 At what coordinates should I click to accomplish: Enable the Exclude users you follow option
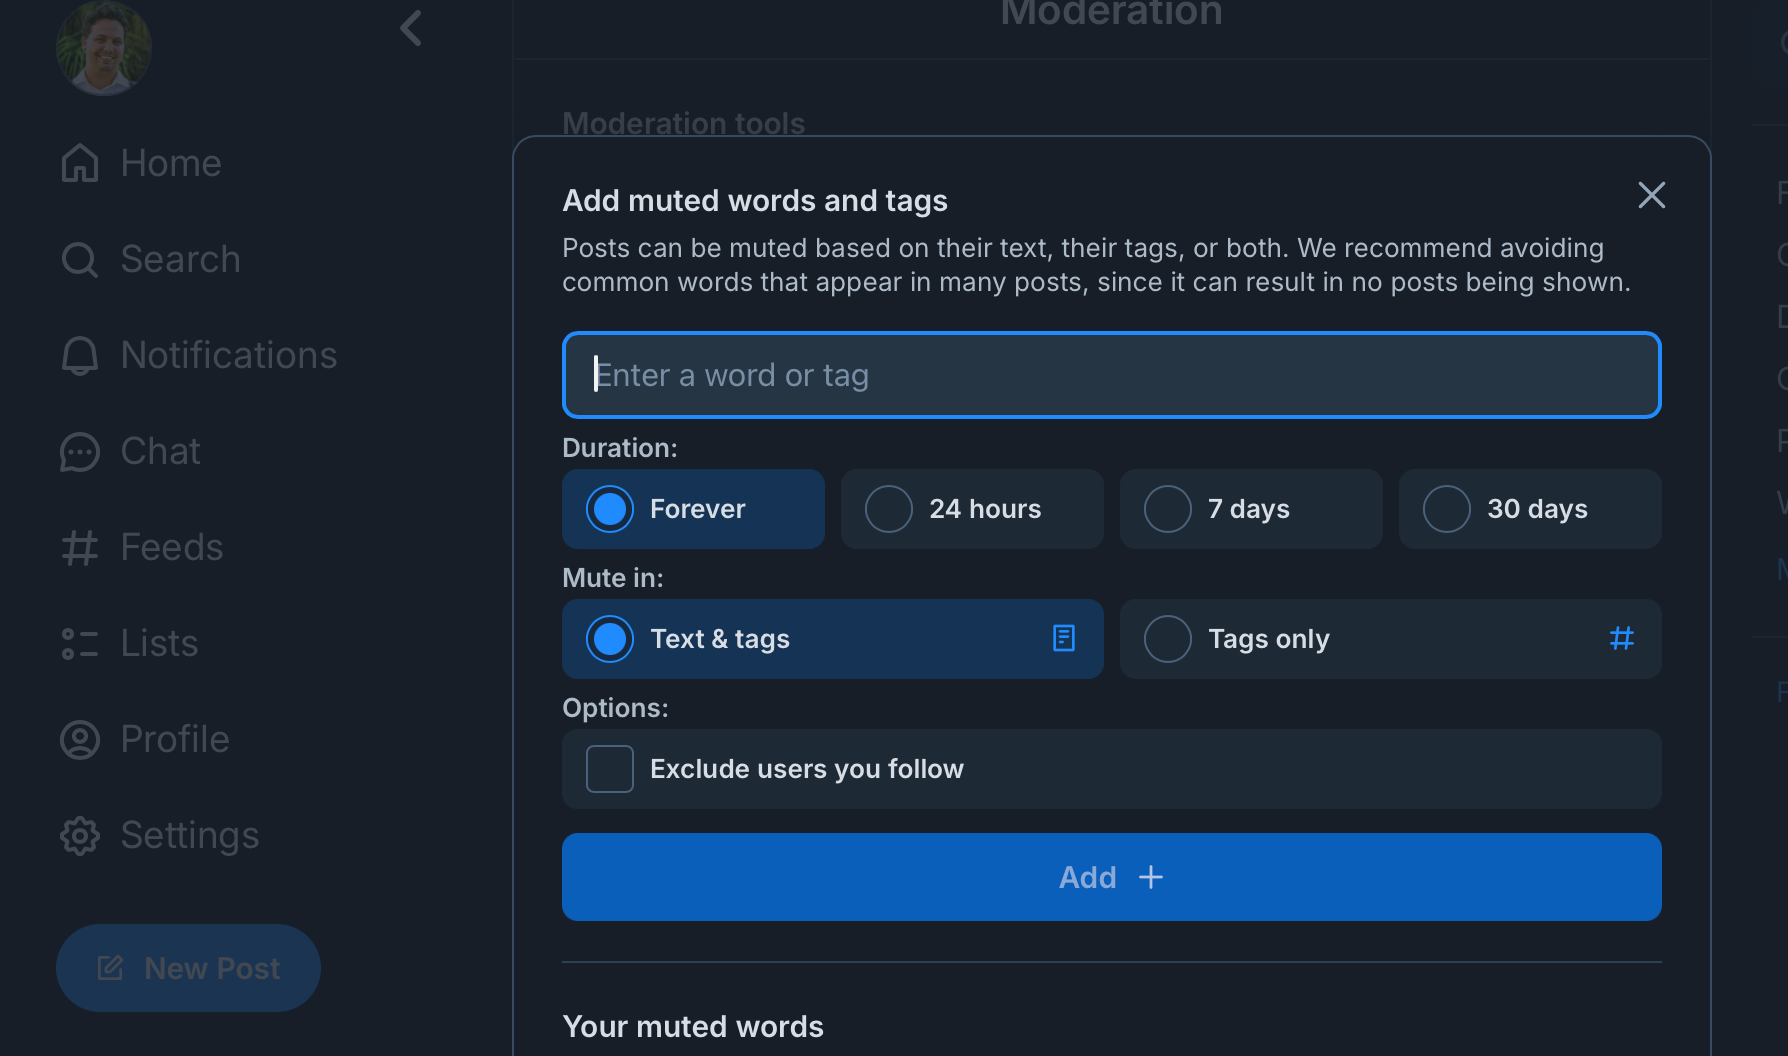click(x=609, y=768)
